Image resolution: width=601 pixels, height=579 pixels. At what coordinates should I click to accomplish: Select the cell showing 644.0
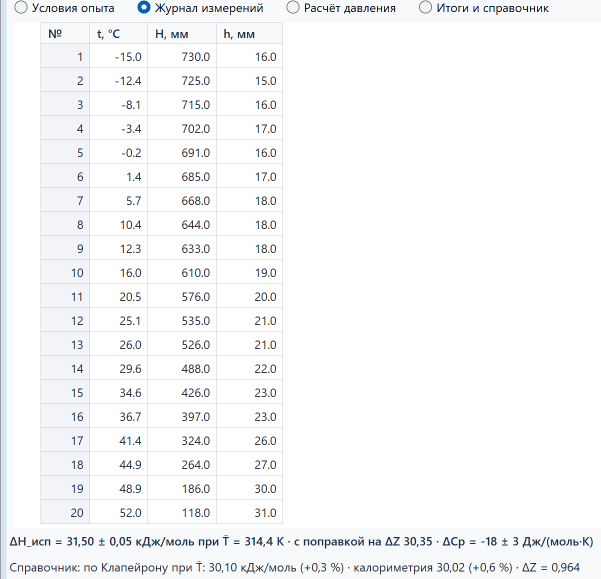pos(182,225)
